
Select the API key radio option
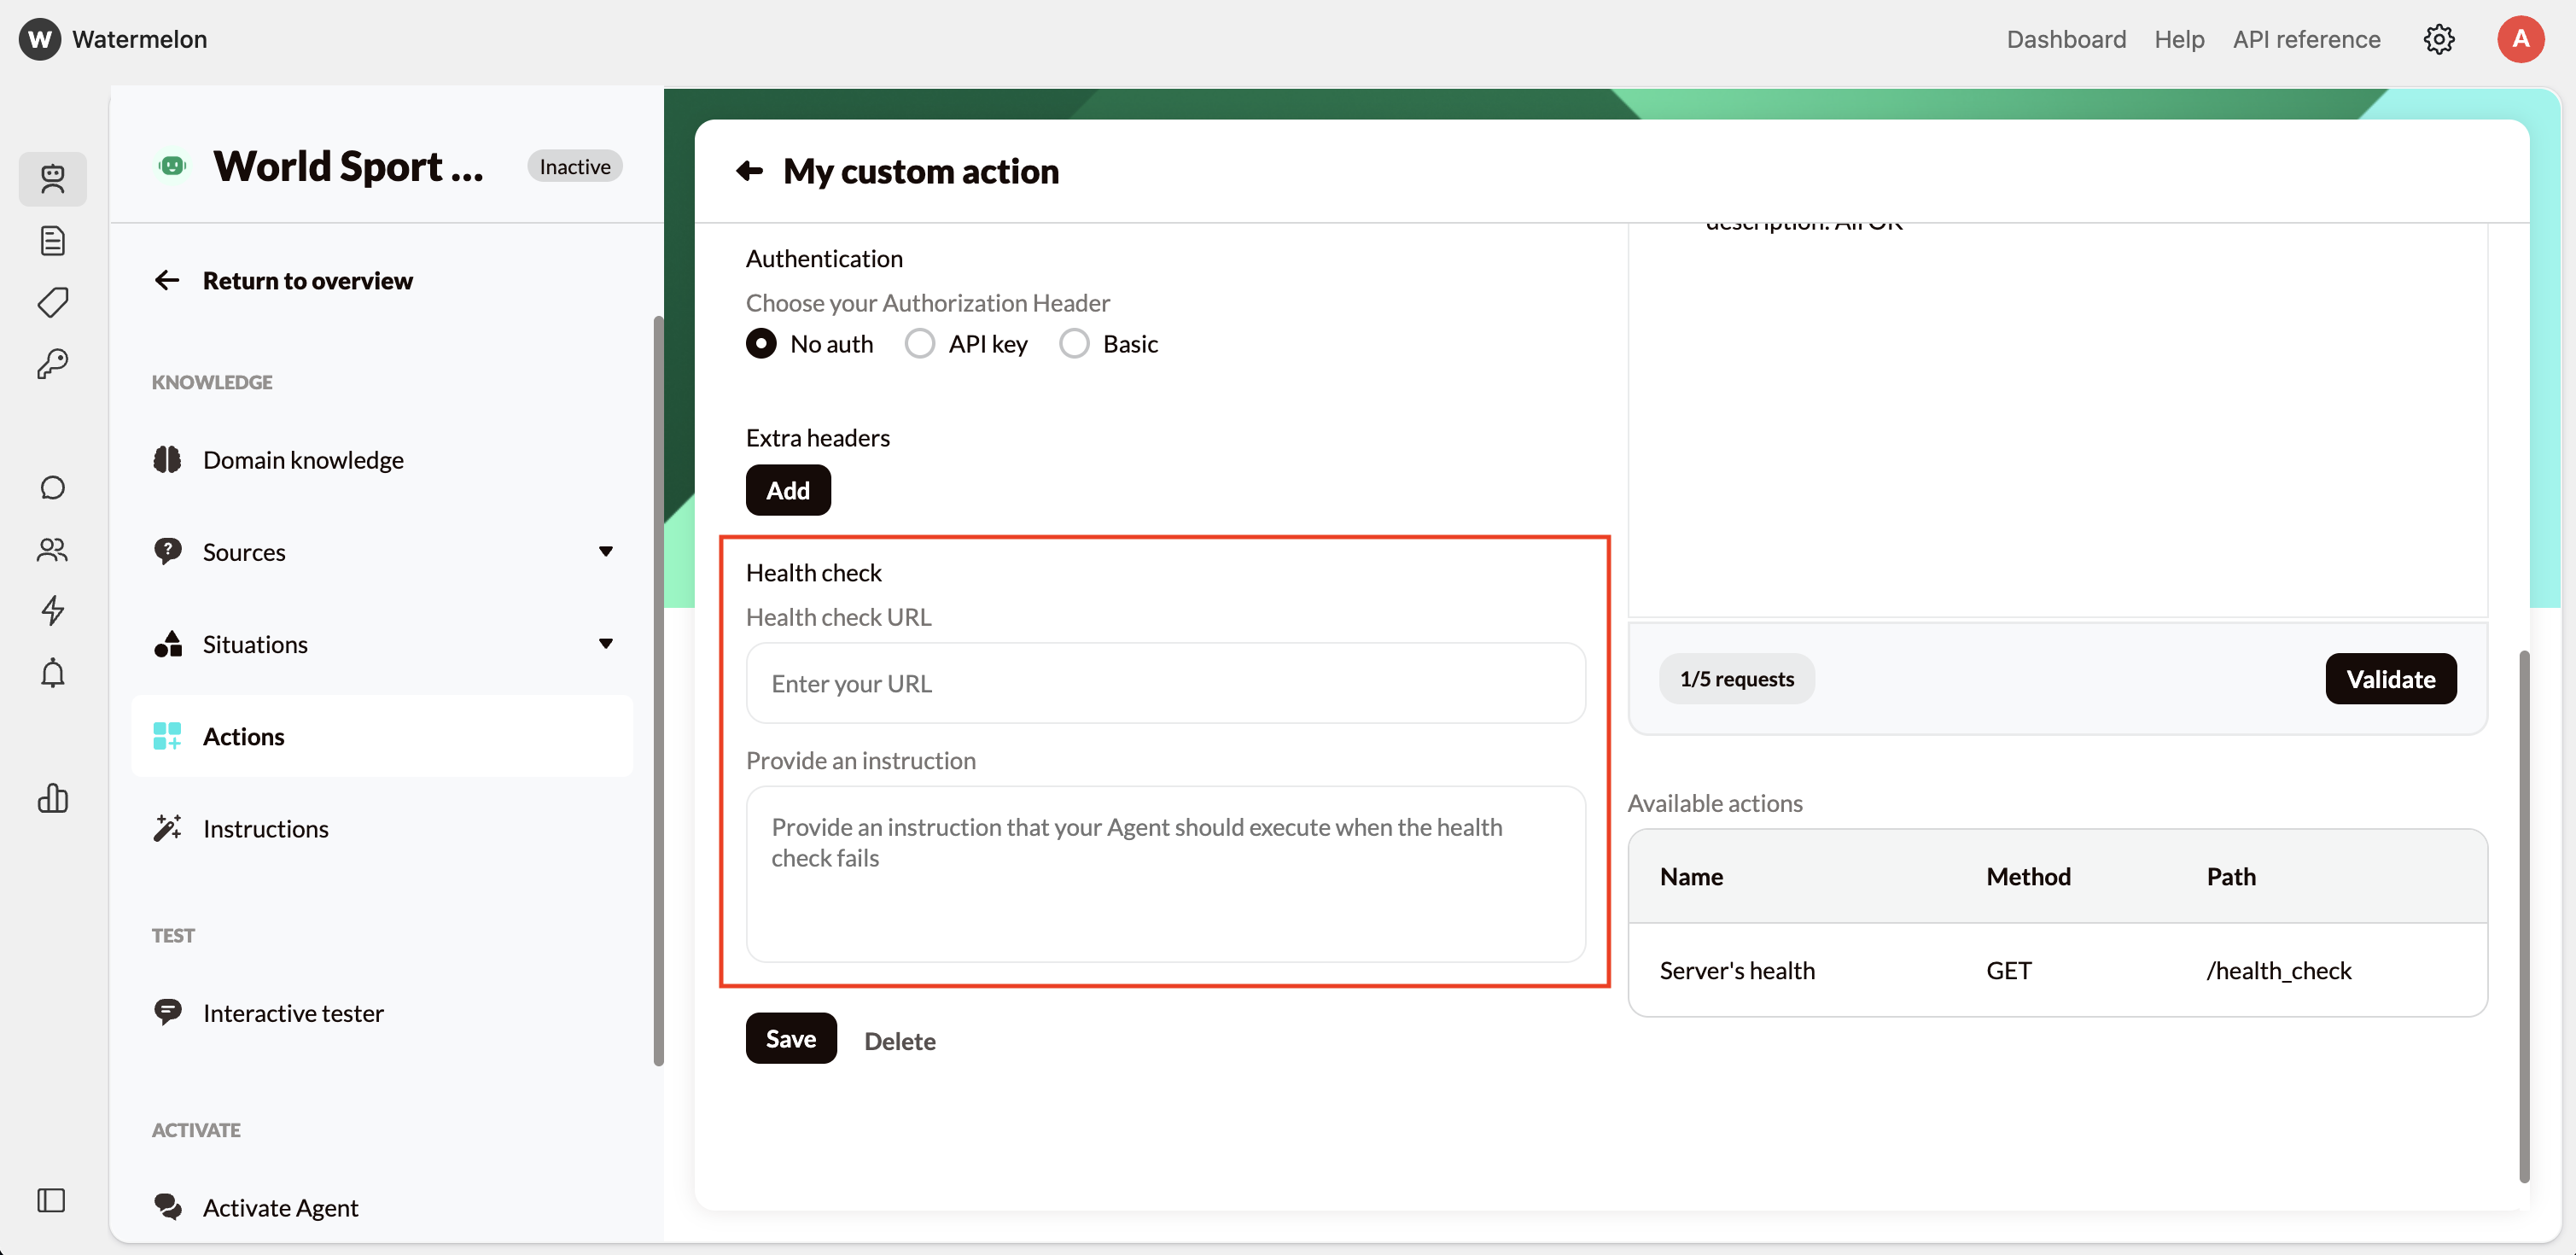(x=919, y=344)
